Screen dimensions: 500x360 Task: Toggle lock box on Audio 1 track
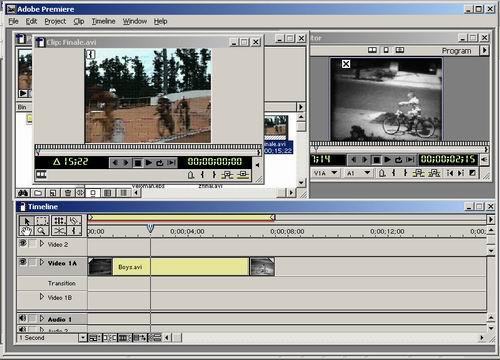click(32, 319)
